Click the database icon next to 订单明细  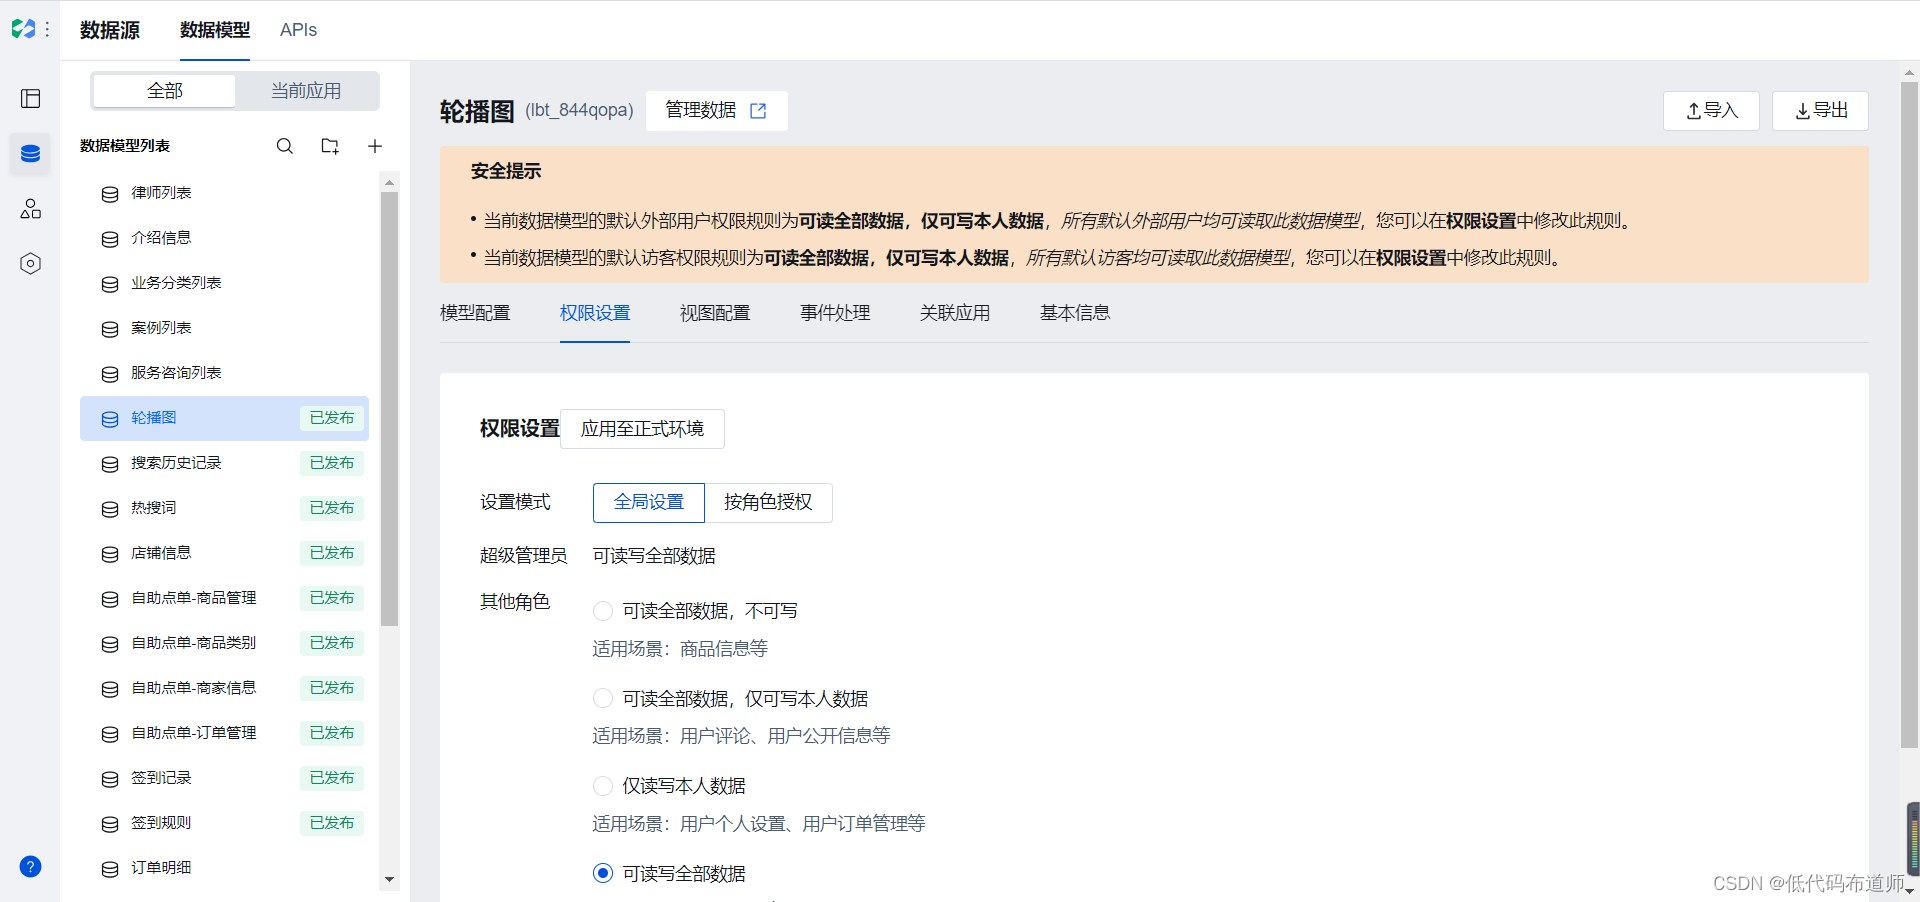pyautogui.click(x=110, y=869)
